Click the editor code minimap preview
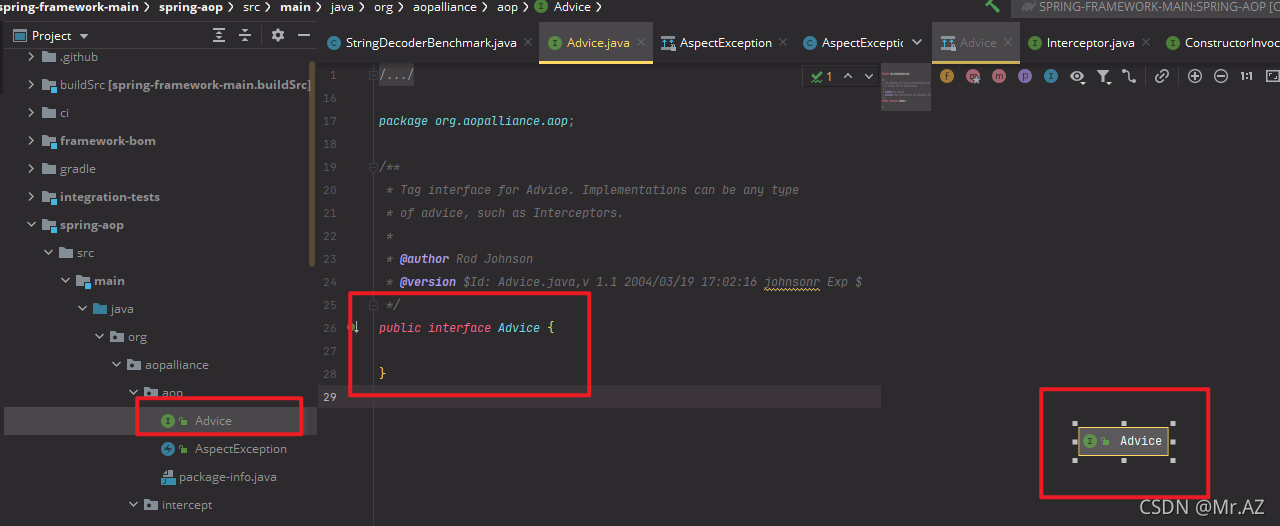Screen dimensions: 1280x526 click(x=905, y=86)
